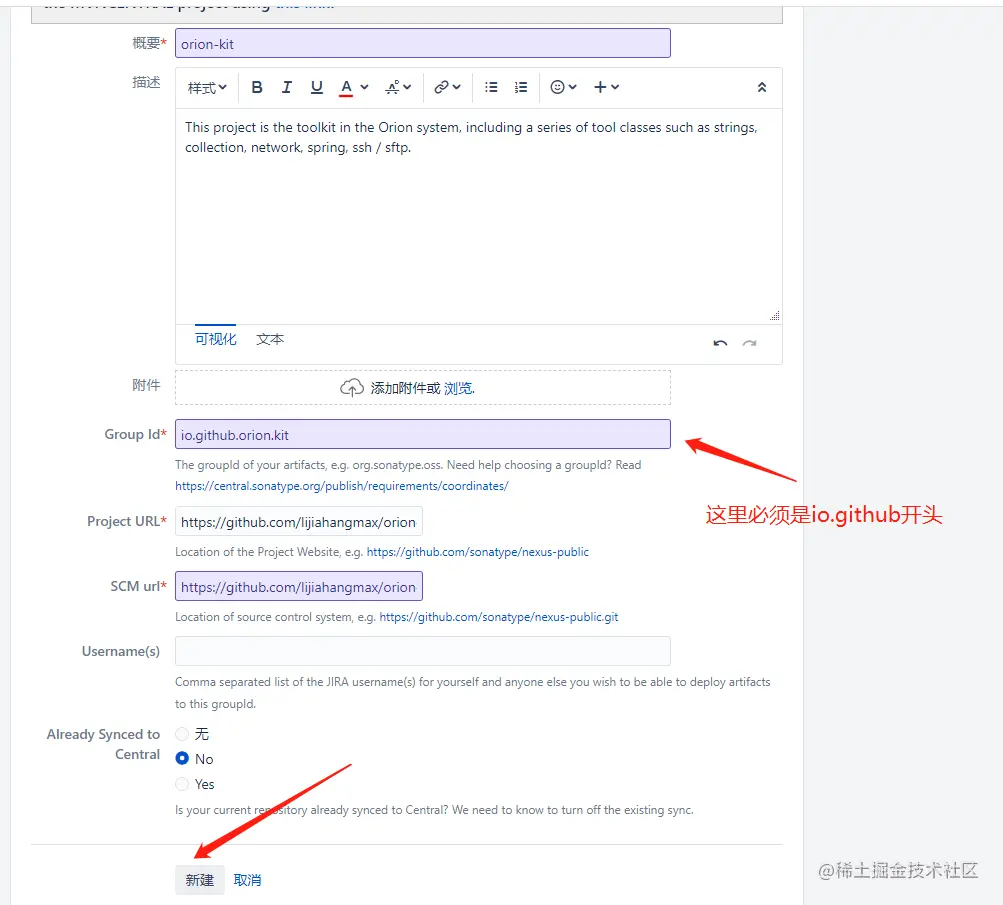Focus the SCM url input field

299,586
